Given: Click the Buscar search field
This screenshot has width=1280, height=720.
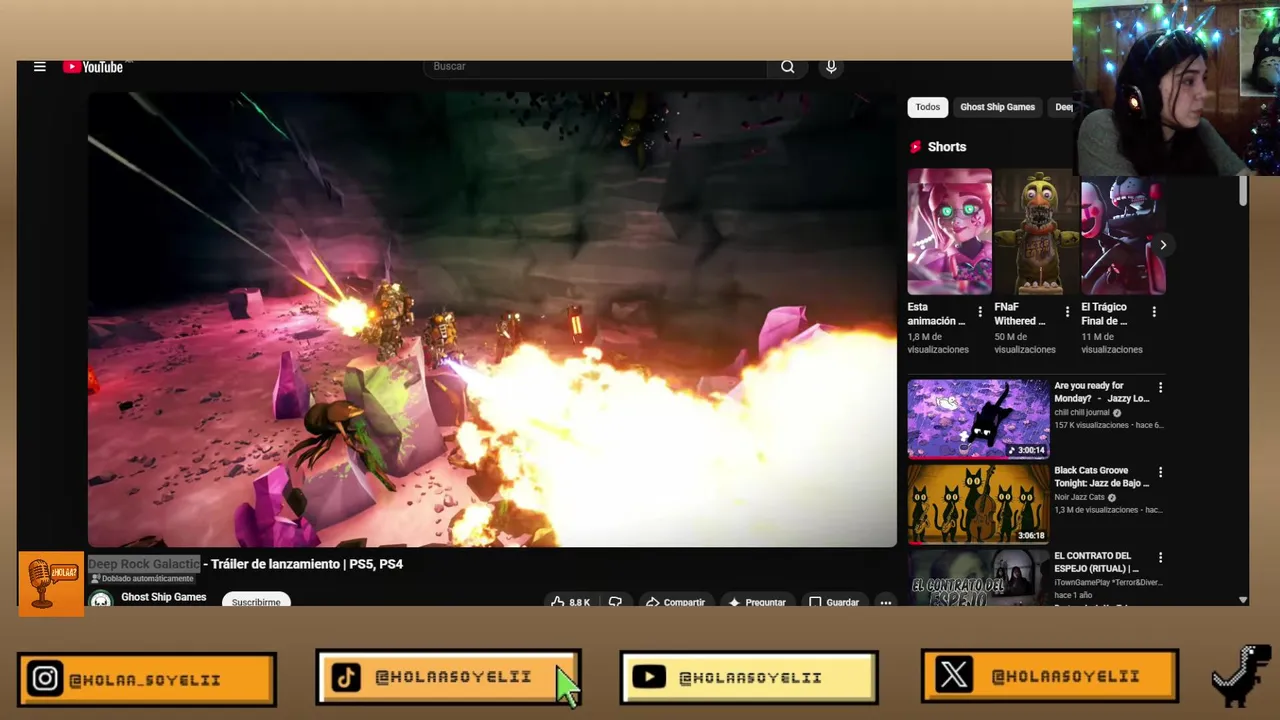Looking at the screenshot, I should tap(596, 66).
